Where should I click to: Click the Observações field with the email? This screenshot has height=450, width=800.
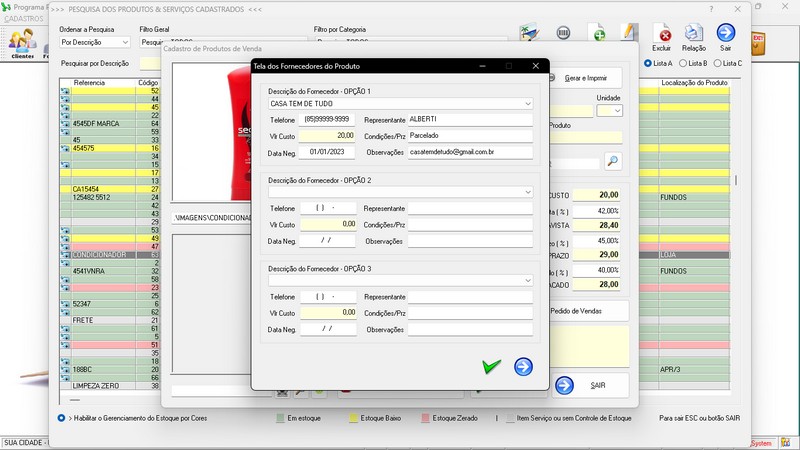pos(470,152)
